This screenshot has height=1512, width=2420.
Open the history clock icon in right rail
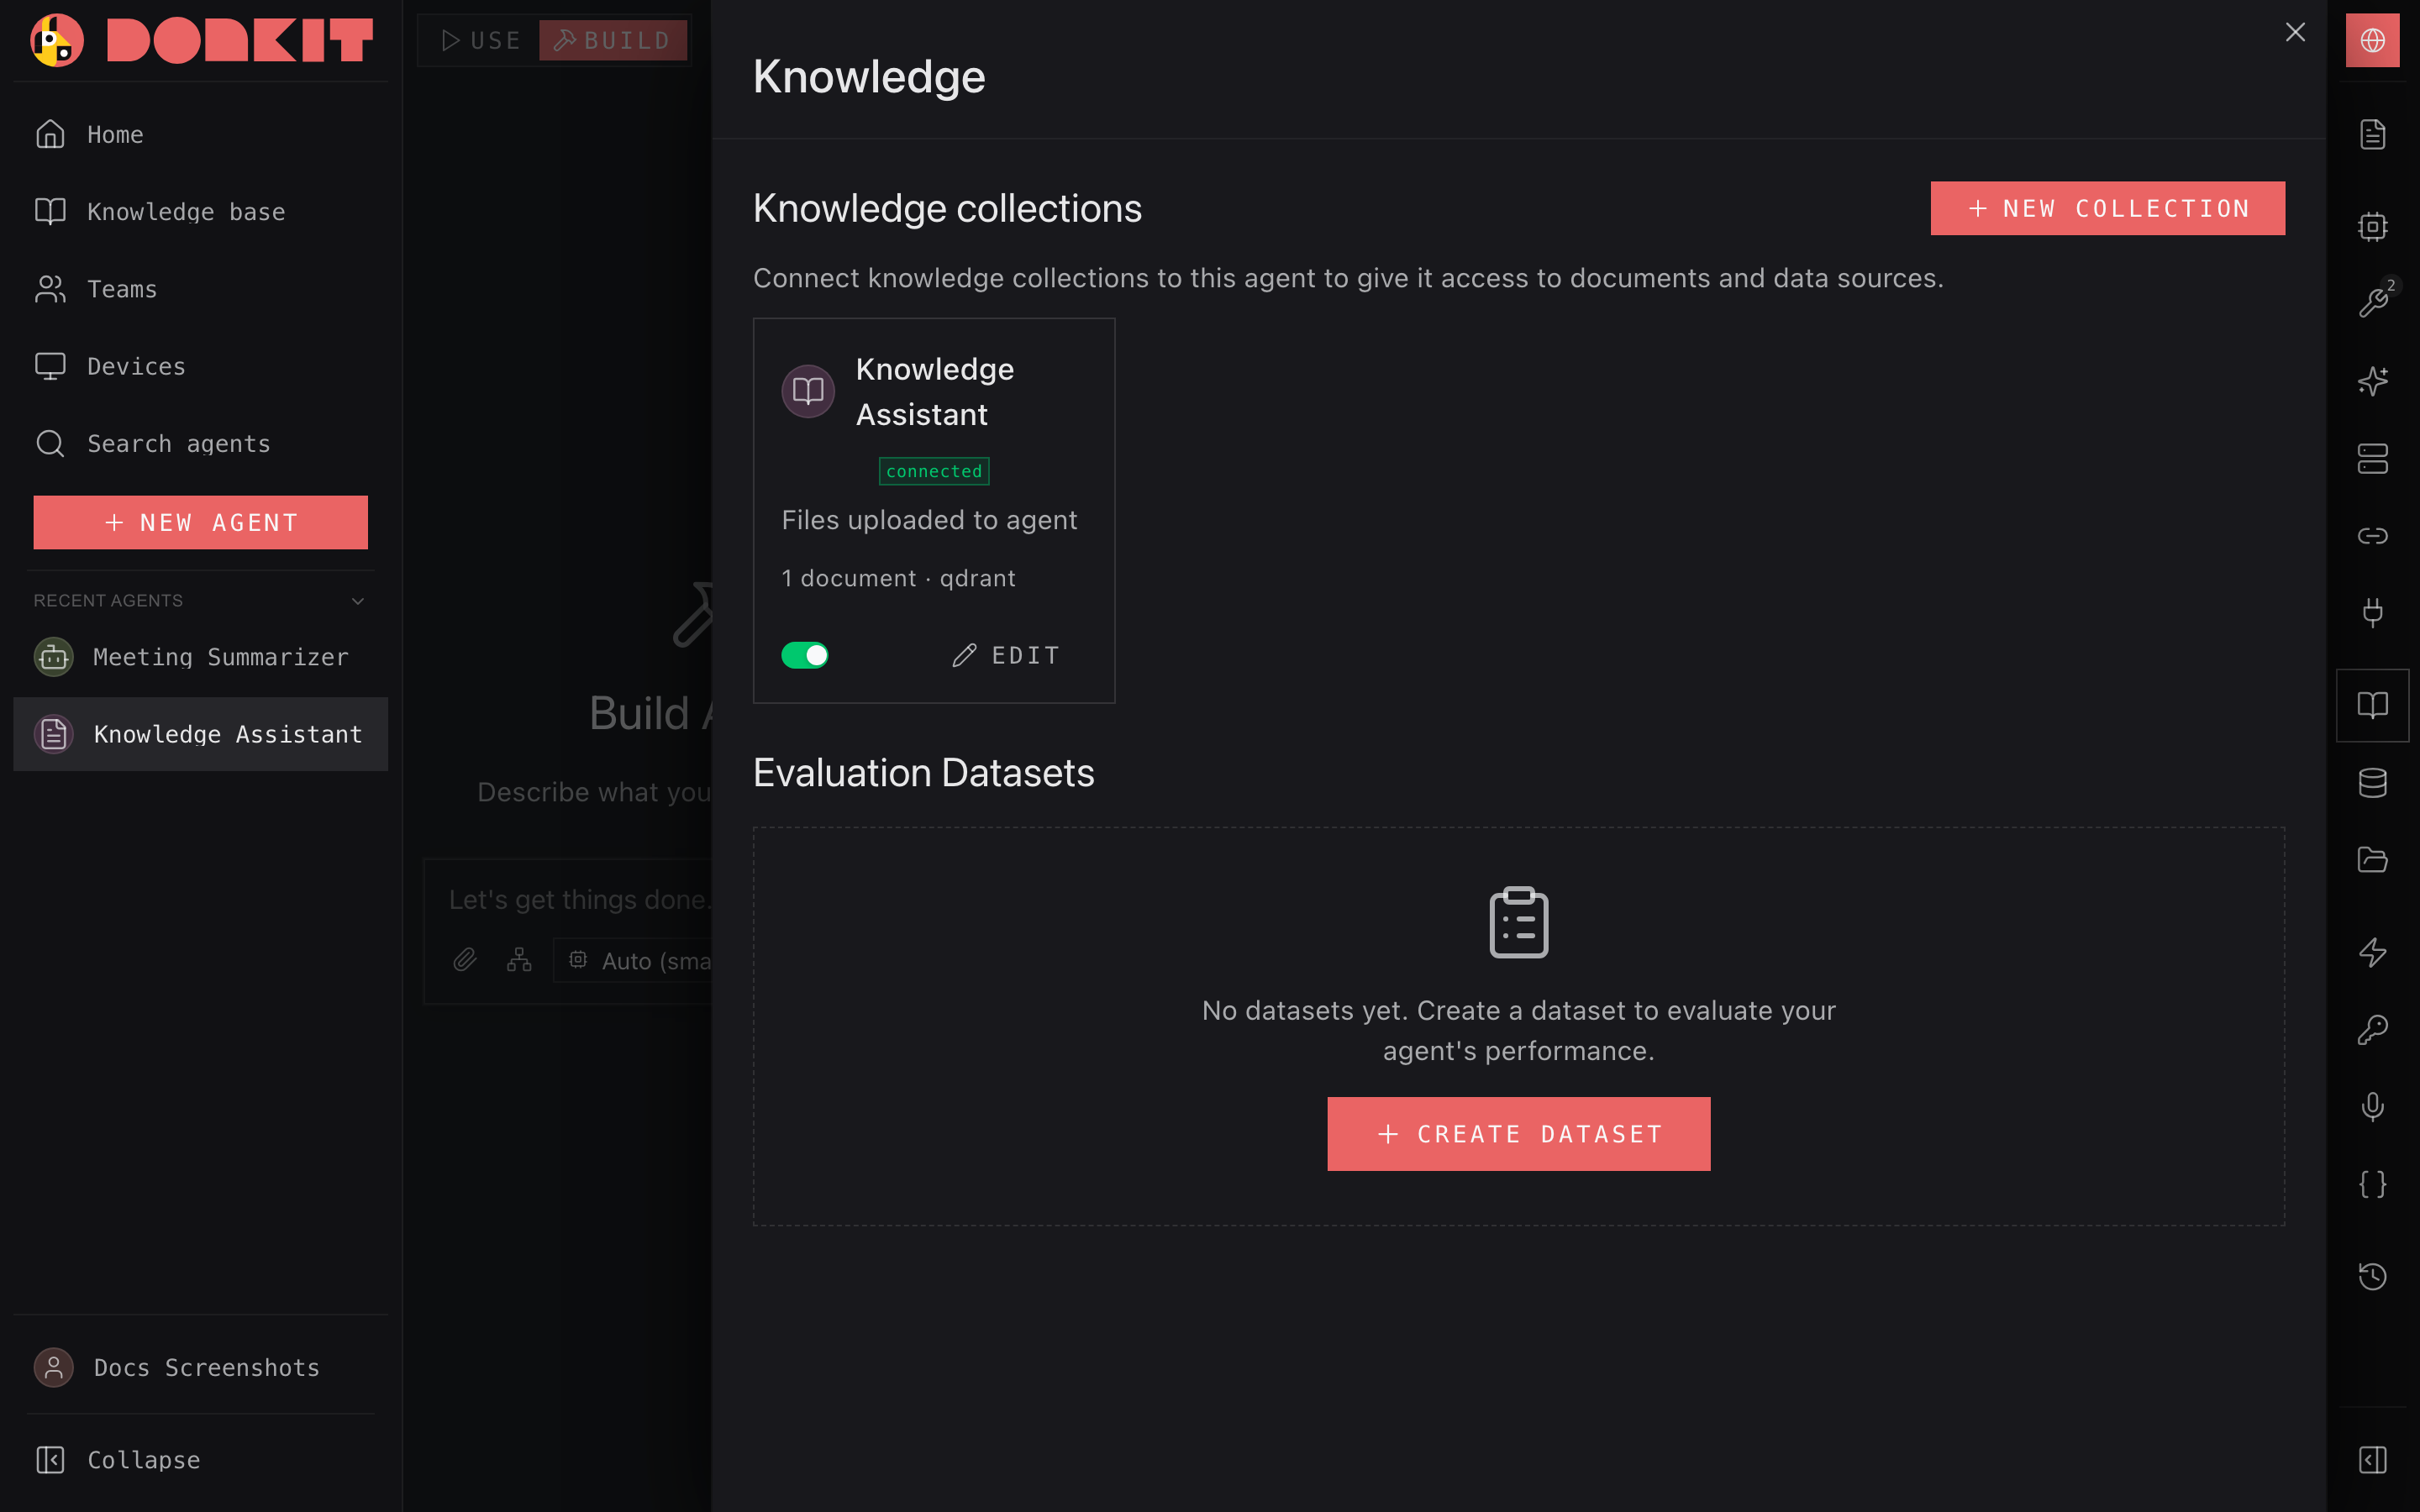tap(2372, 1277)
